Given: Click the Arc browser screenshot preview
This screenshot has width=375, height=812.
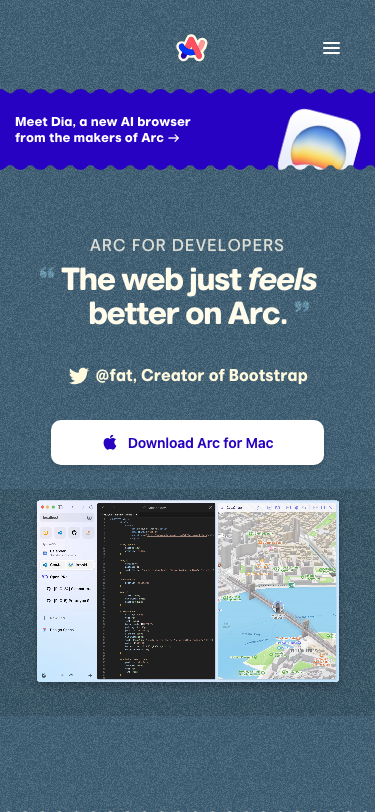Looking at the screenshot, I should pos(188,591).
